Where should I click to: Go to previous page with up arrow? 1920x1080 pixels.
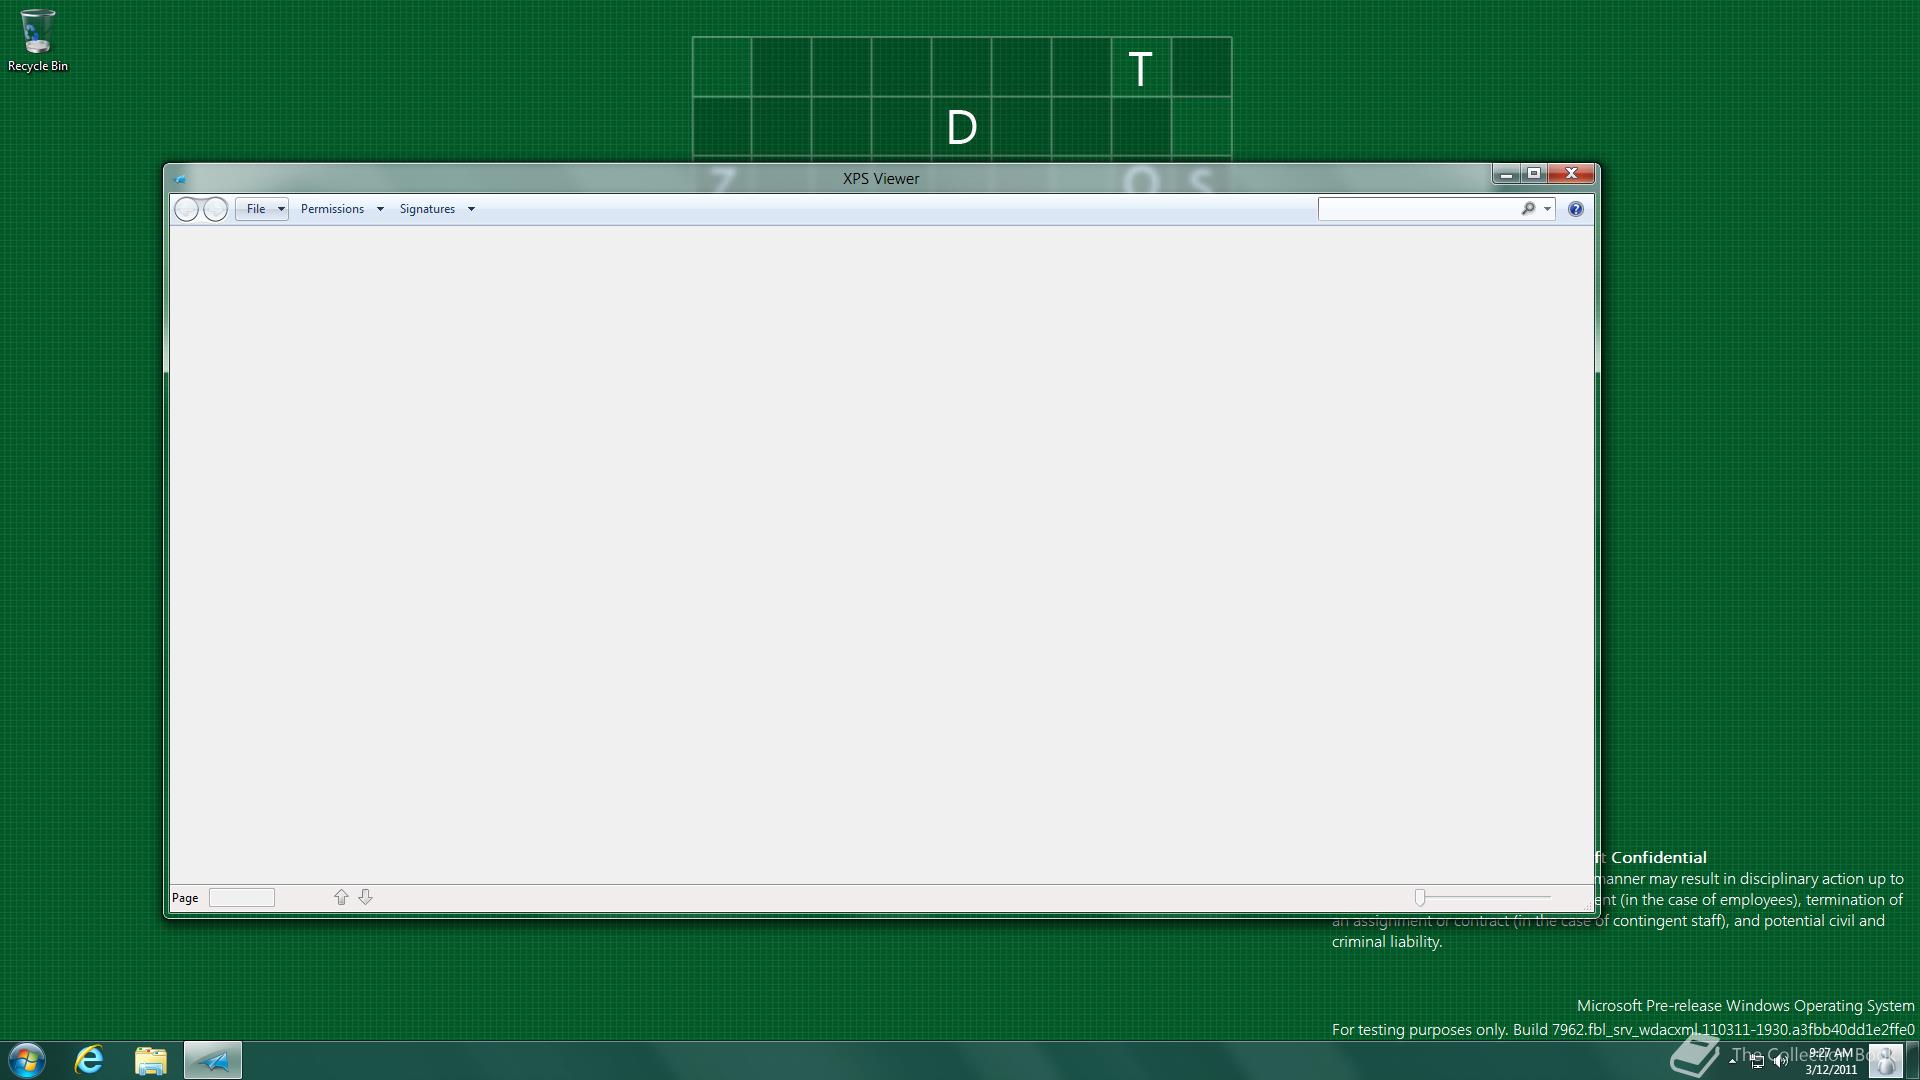point(341,897)
